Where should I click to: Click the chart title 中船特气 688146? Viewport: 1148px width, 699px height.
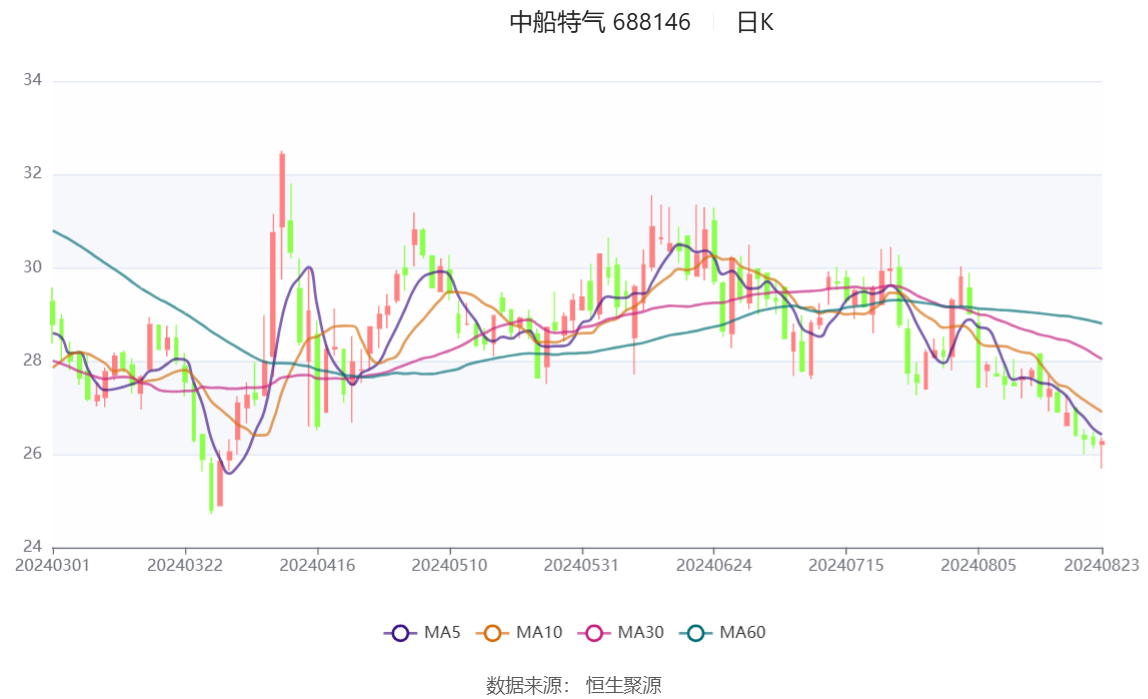pyautogui.click(x=600, y=22)
